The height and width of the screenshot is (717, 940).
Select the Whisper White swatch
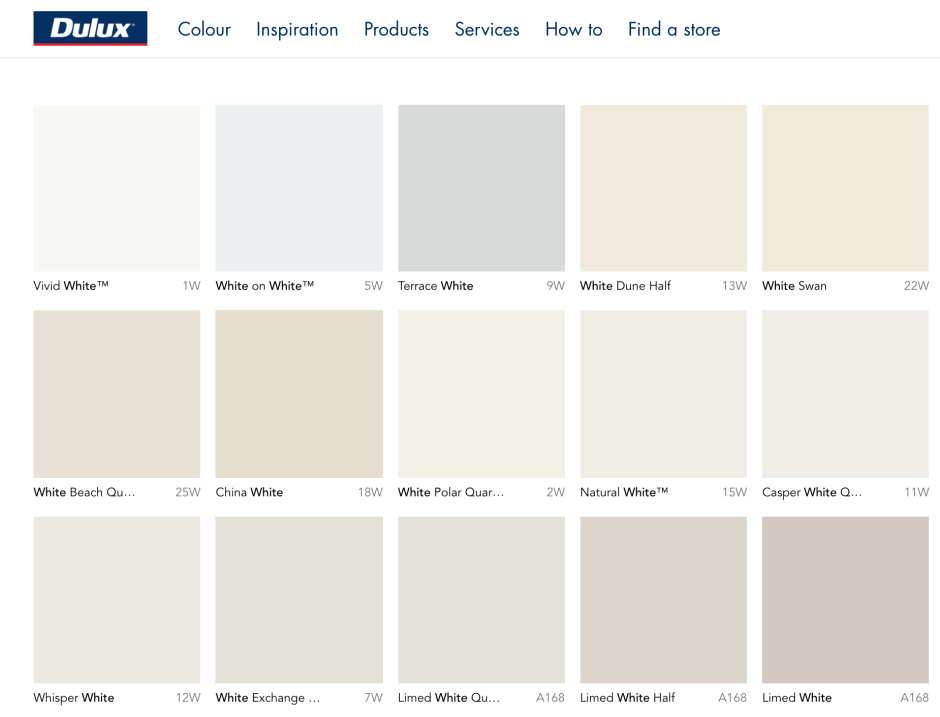pos(116,599)
